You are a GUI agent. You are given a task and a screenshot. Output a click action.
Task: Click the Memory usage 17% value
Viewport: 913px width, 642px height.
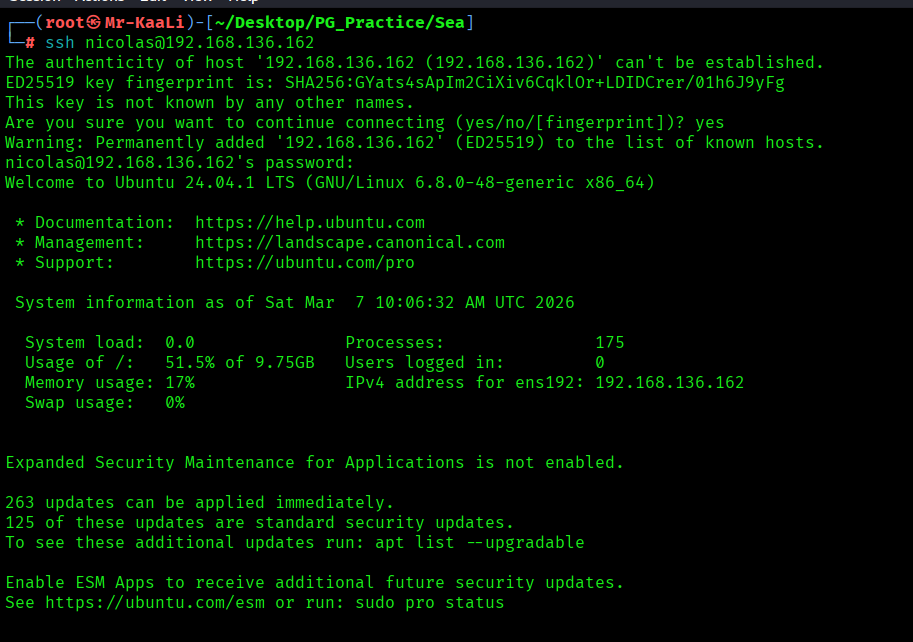(180, 382)
